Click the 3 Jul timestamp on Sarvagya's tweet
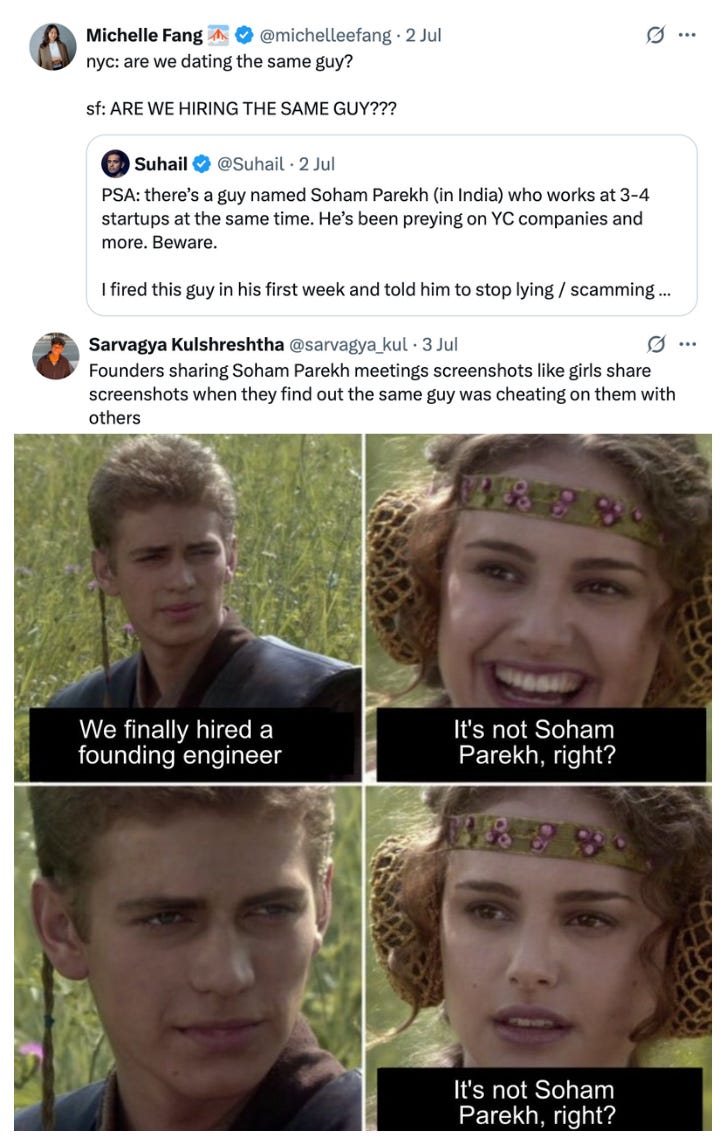726x1148 pixels. click(440, 344)
